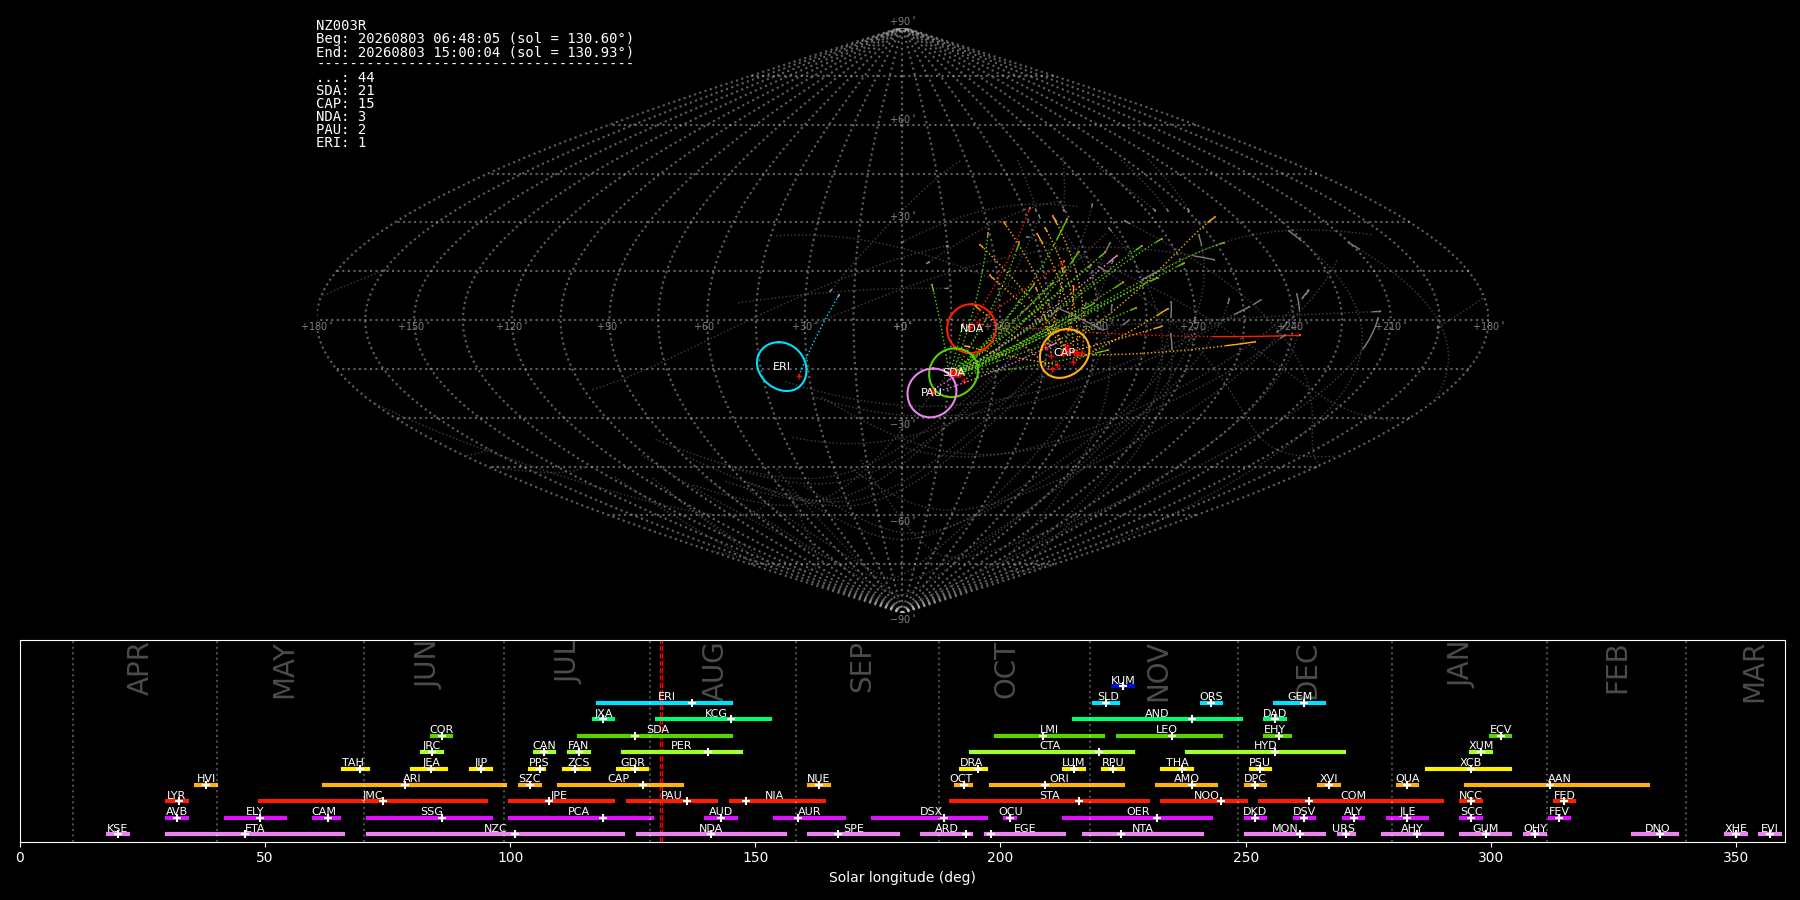
Task: Click the GEM shower activity bar
Action: point(1299,703)
